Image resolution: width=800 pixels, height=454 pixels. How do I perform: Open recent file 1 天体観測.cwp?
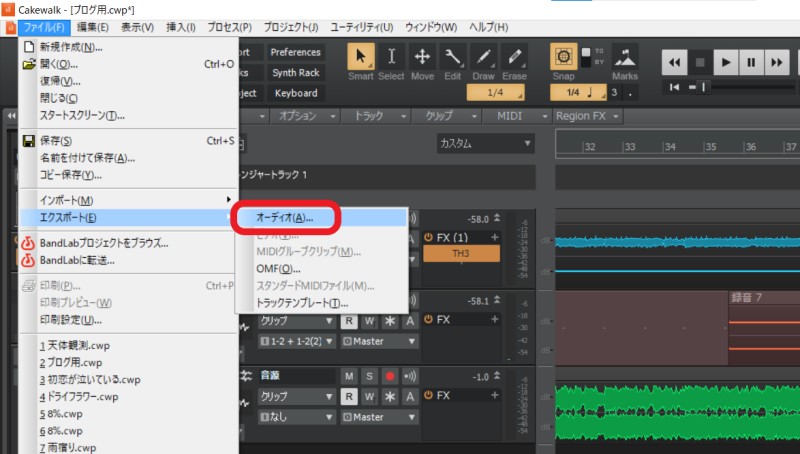point(129,345)
